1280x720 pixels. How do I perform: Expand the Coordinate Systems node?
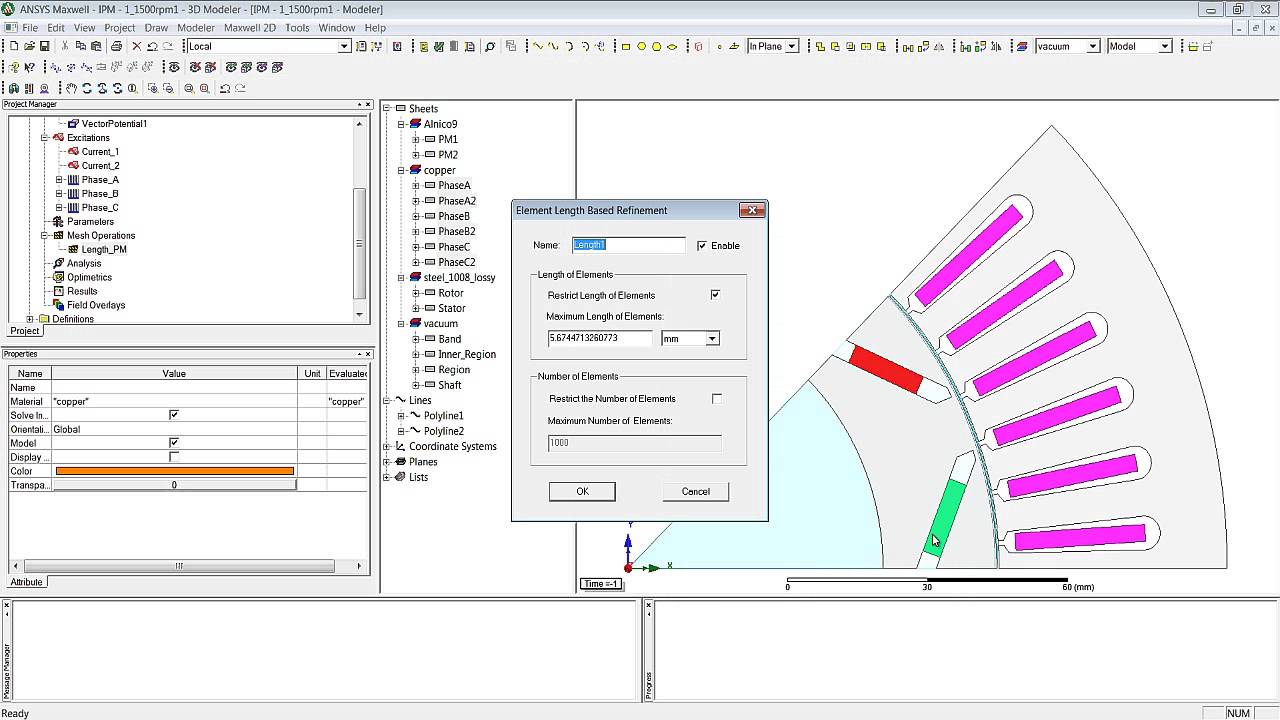pos(387,446)
